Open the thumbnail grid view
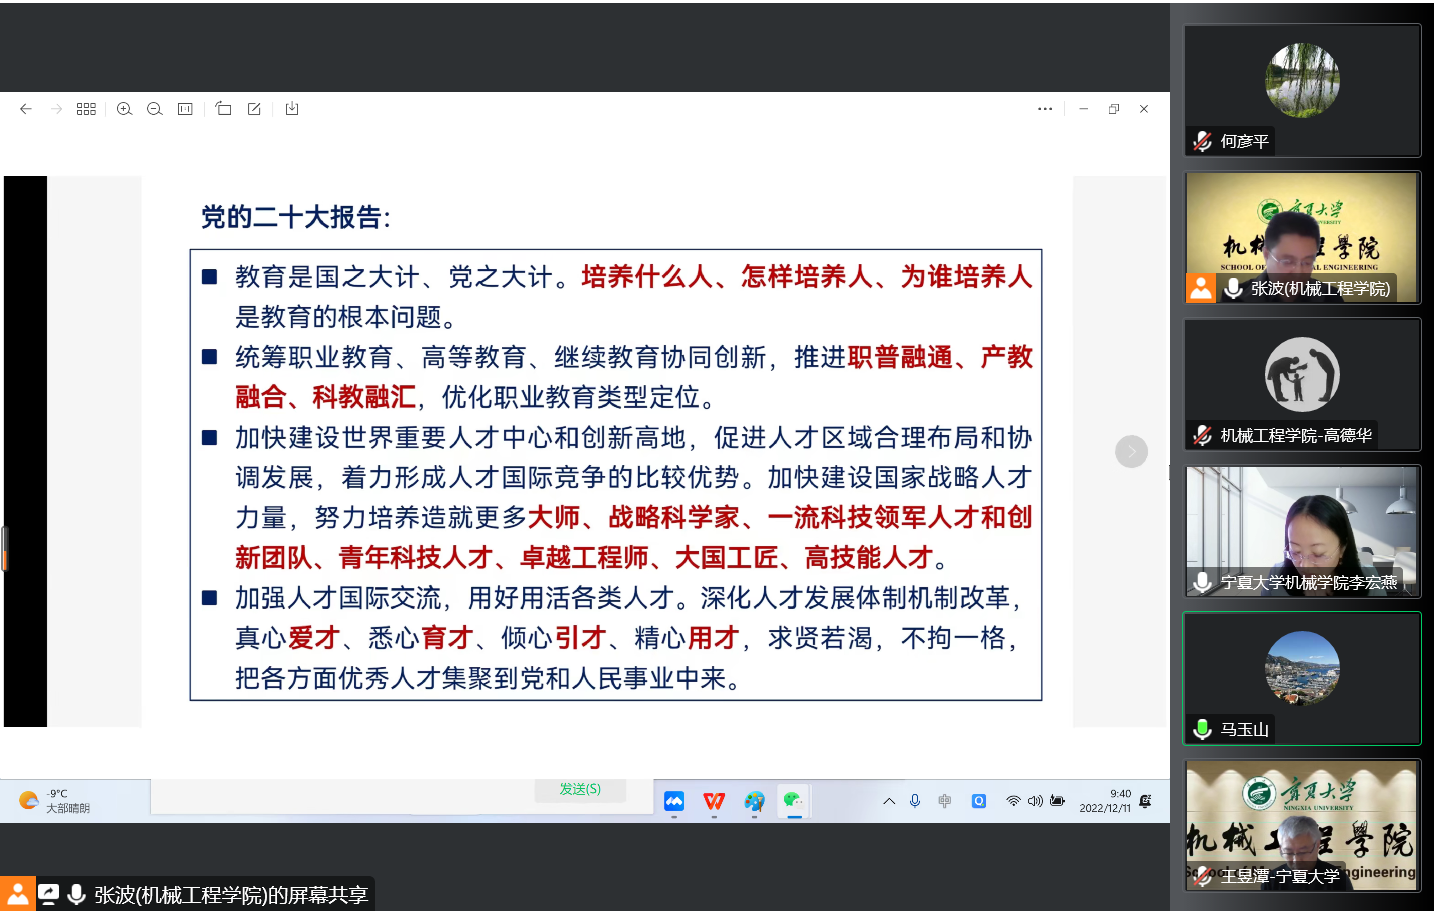 86,109
